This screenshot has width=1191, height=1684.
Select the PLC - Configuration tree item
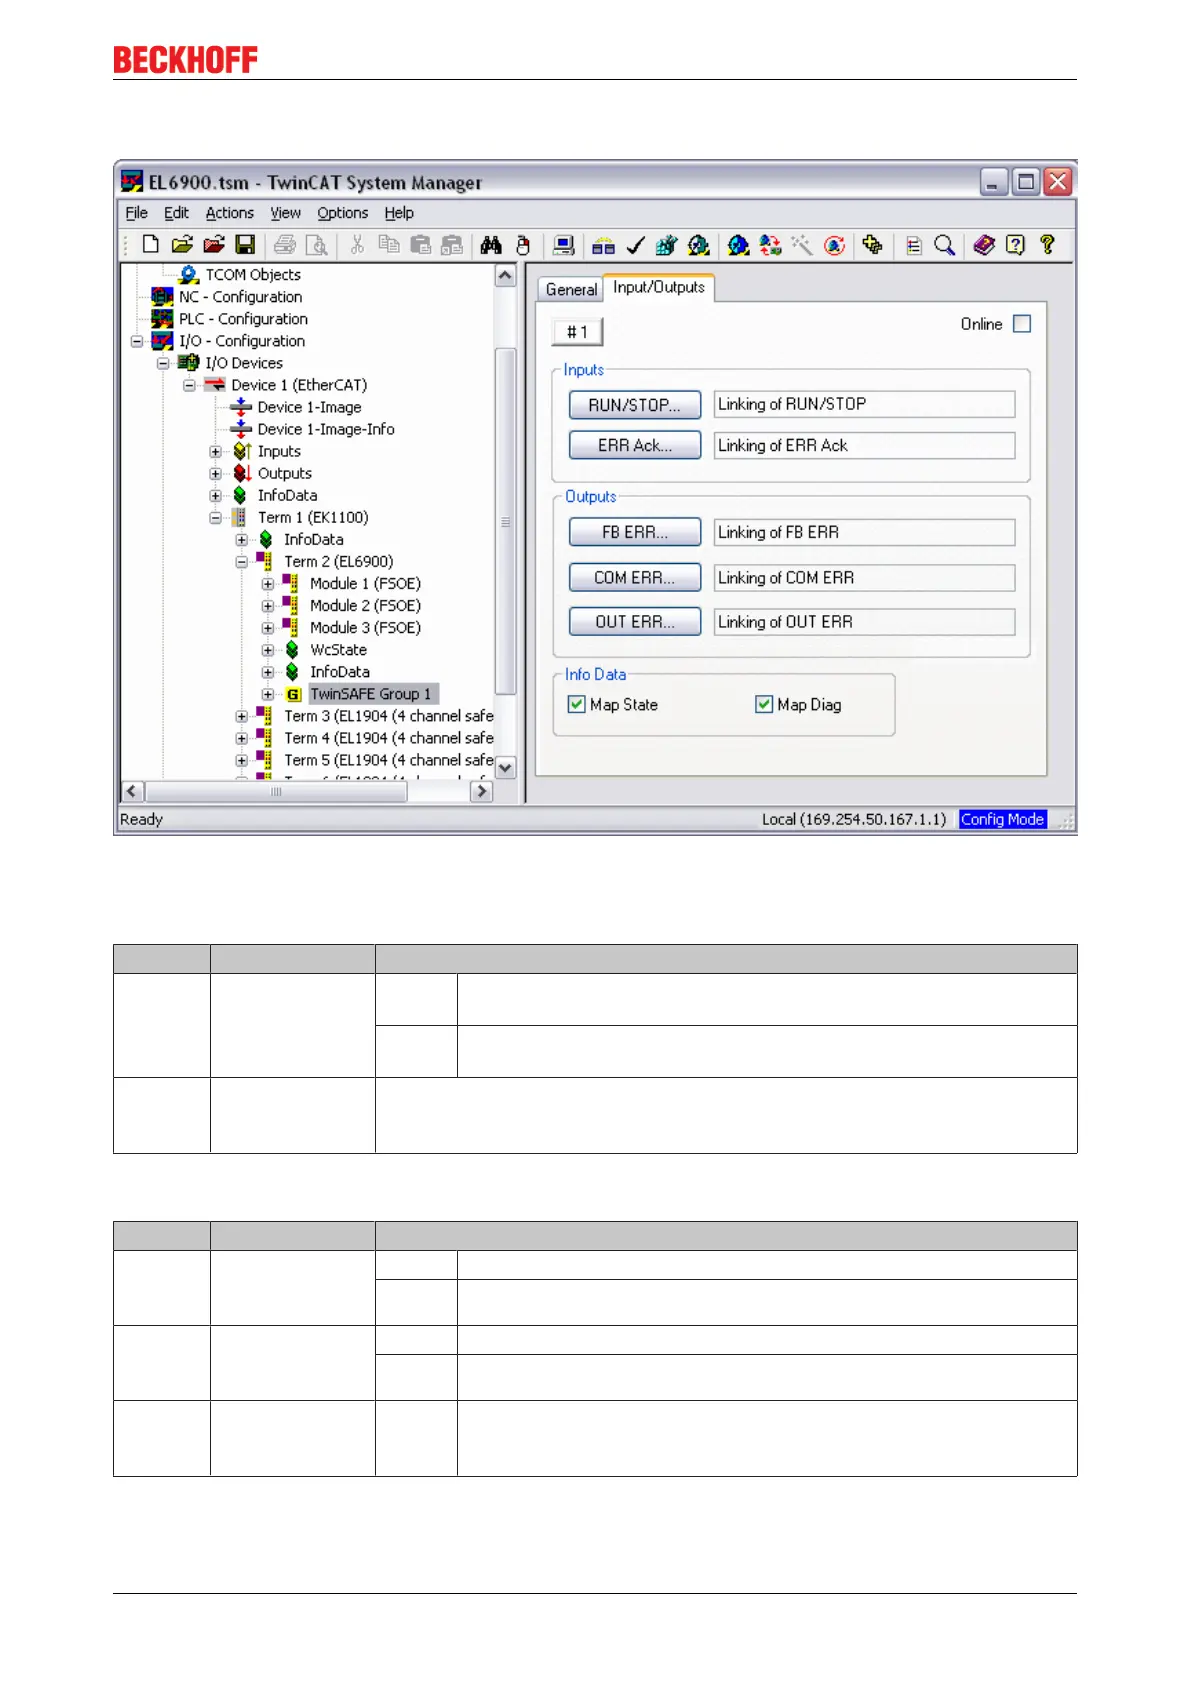point(243,319)
